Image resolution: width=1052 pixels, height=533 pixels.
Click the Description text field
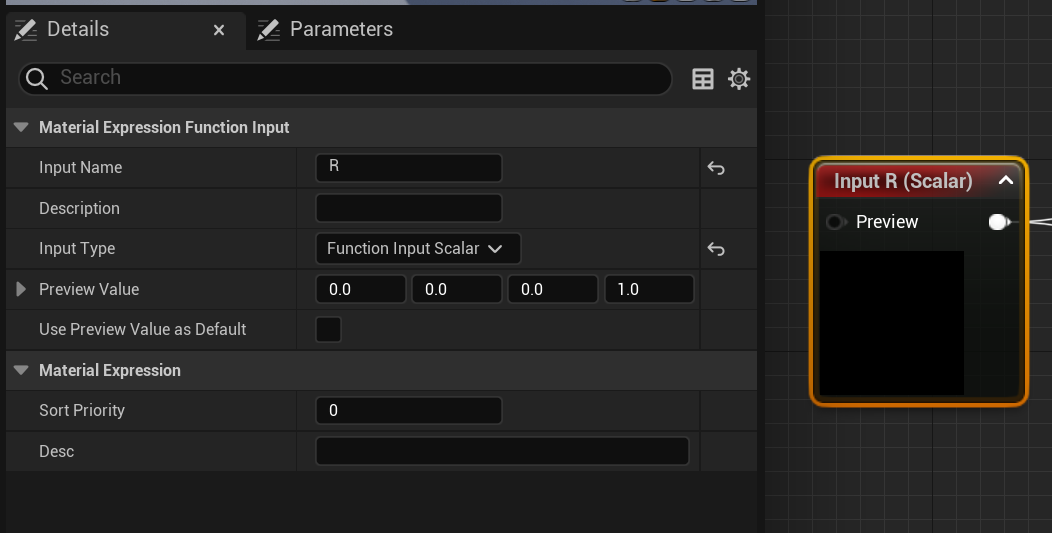pos(409,208)
